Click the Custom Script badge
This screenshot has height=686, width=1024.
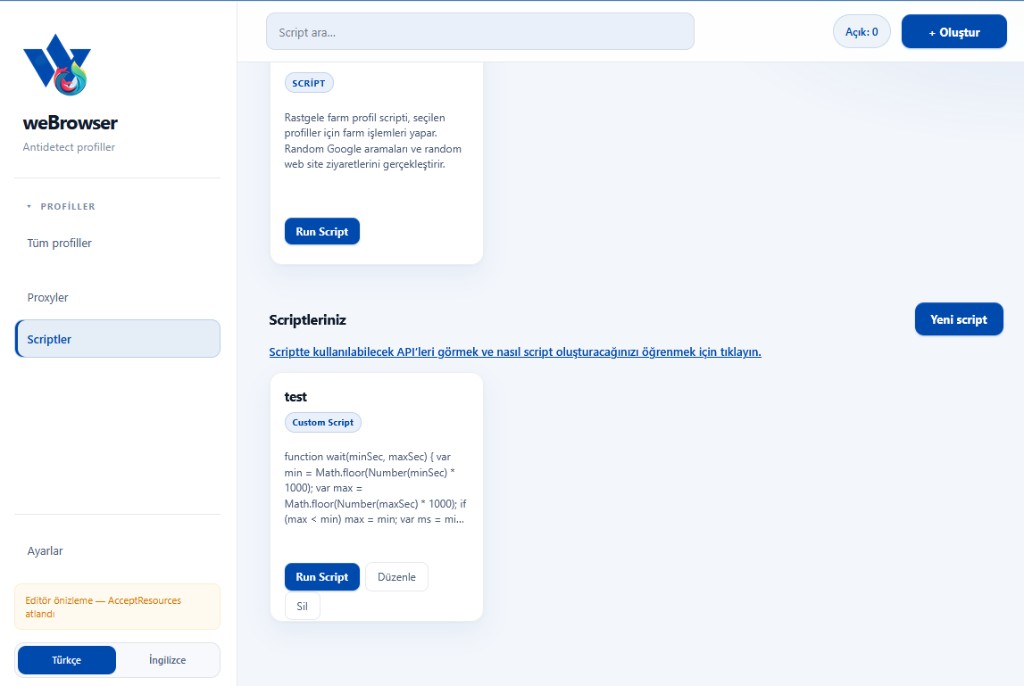pyautogui.click(x=323, y=423)
